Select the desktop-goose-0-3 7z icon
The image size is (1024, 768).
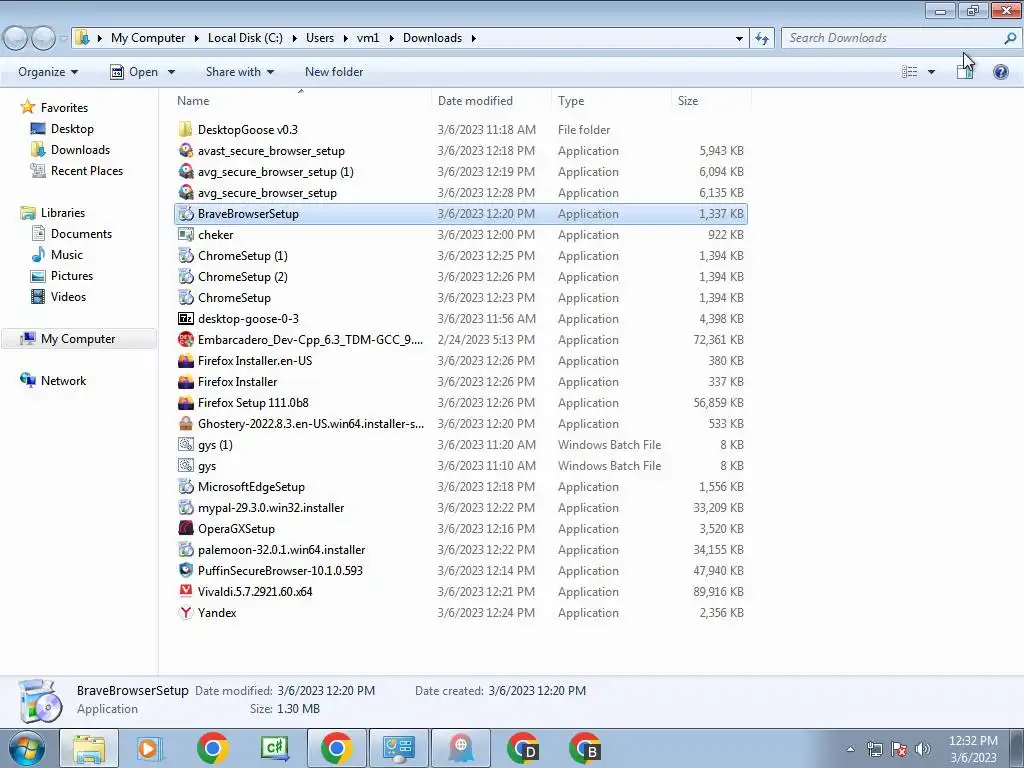click(x=186, y=319)
